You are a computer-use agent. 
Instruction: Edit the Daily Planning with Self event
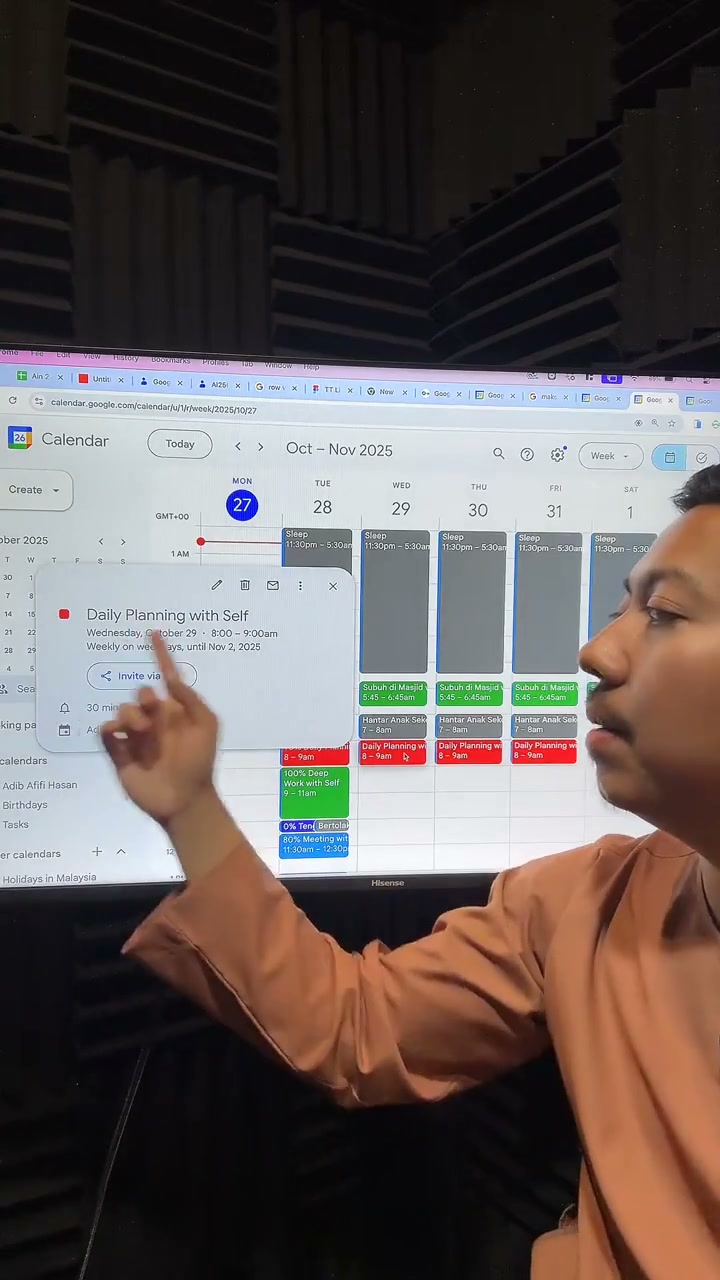pos(216,585)
